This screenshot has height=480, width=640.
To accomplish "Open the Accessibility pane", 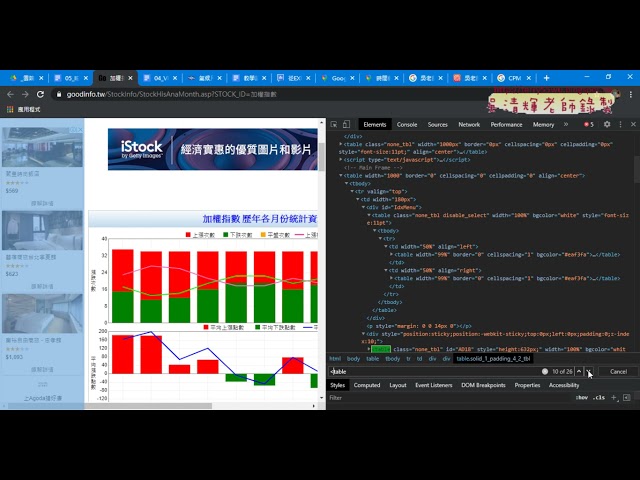I will [x=564, y=385].
